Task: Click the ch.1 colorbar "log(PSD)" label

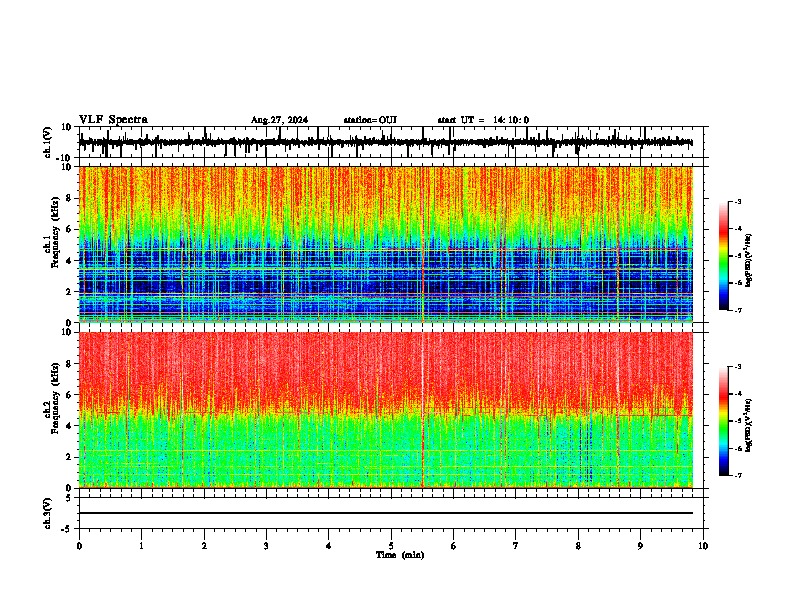Action: coord(748,260)
